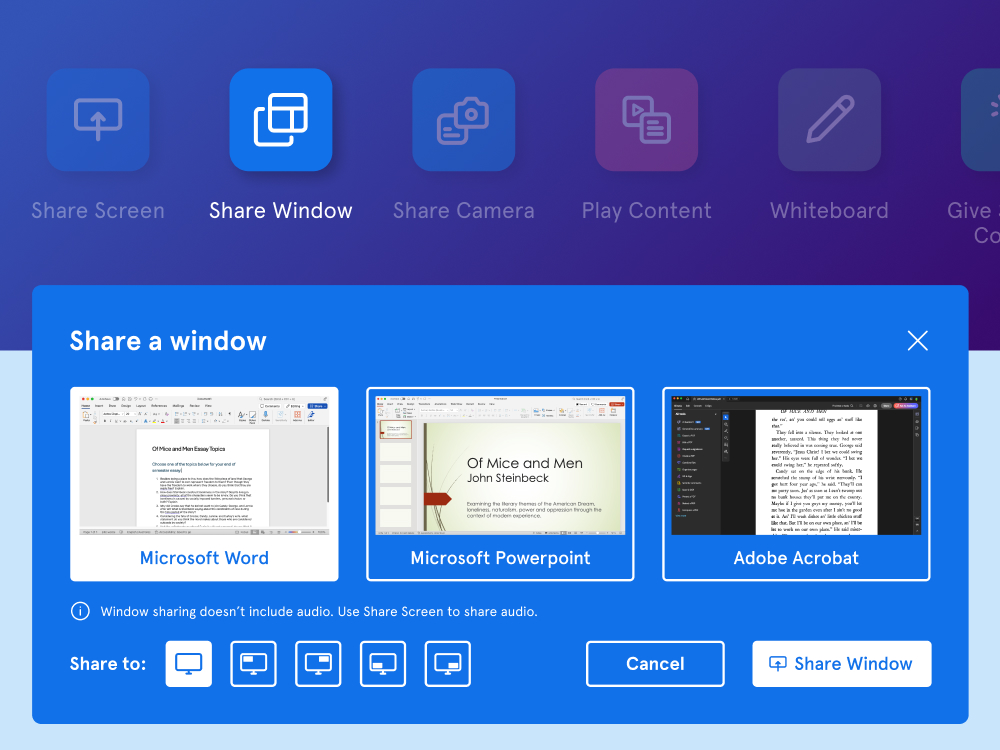Click the partially visible icon after Whiteboard
Screen dimensions: 1000x750
click(982, 120)
